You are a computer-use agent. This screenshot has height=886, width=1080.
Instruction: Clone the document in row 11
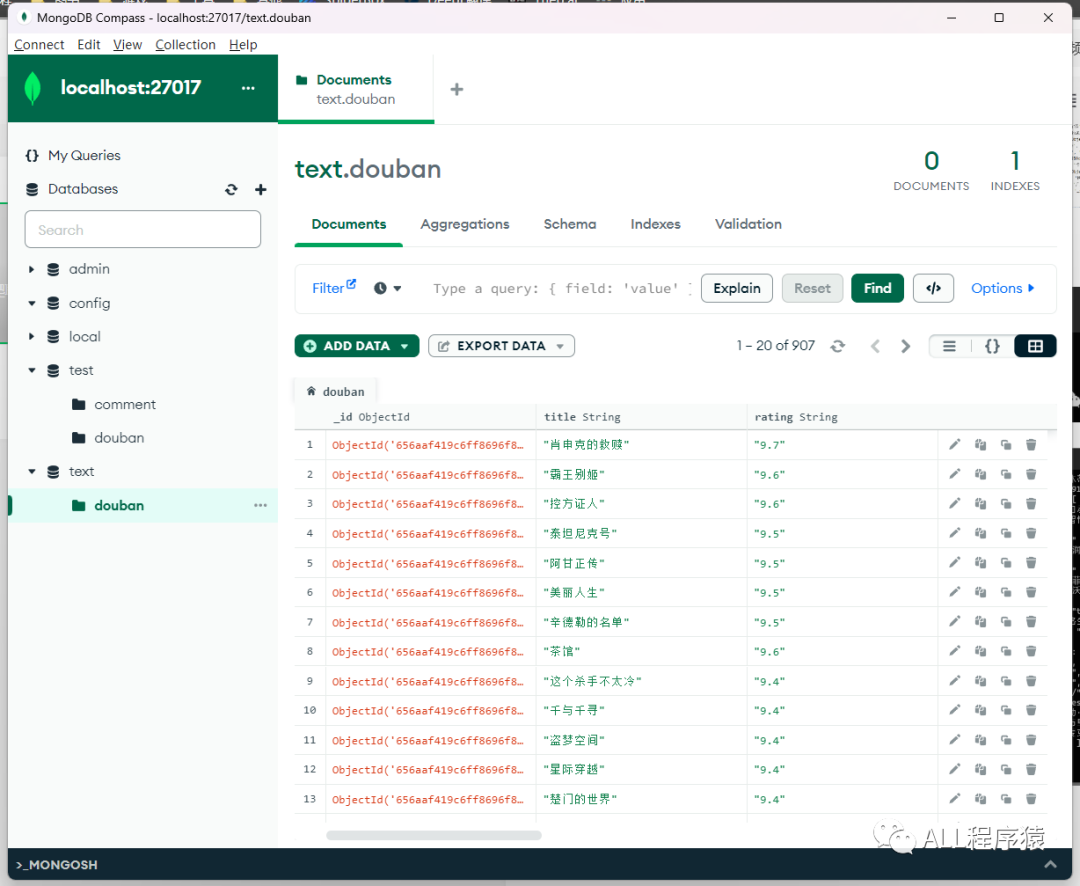[x=1006, y=740]
